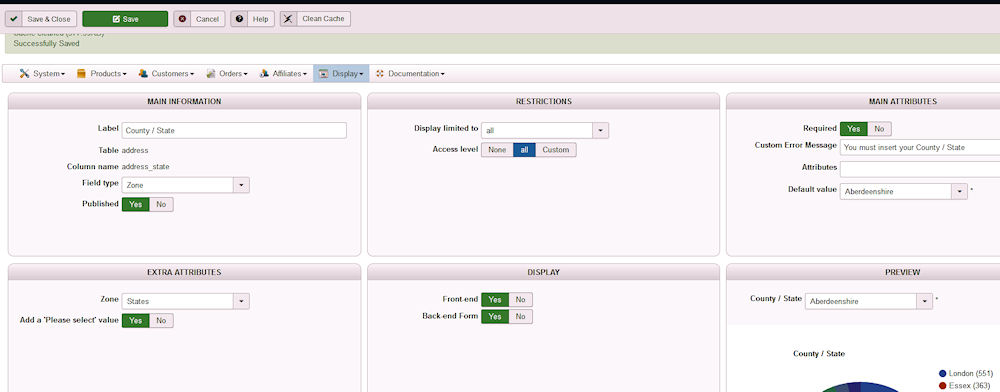Viewport: 1000px width, 392px height.
Task: Set 'Please select' value to No
Action: [161, 321]
